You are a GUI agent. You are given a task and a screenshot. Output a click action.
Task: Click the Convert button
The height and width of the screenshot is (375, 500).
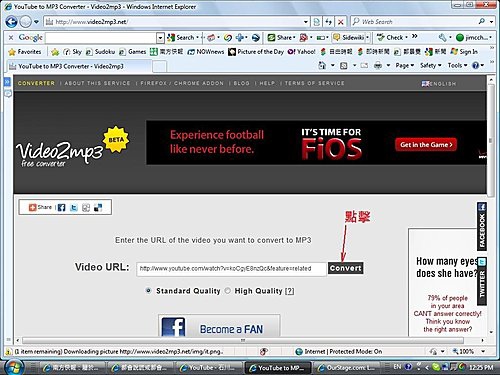346,268
